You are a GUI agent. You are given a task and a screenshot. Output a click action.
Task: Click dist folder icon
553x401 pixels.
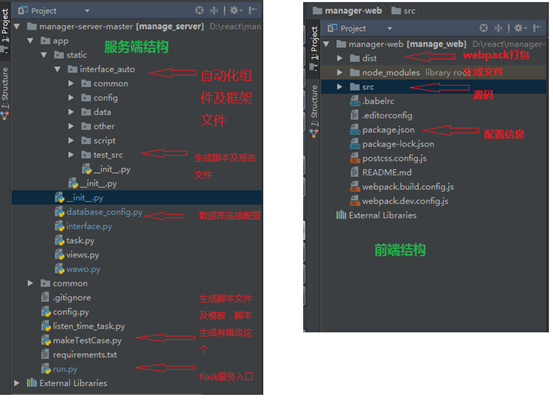click(355, 58)
